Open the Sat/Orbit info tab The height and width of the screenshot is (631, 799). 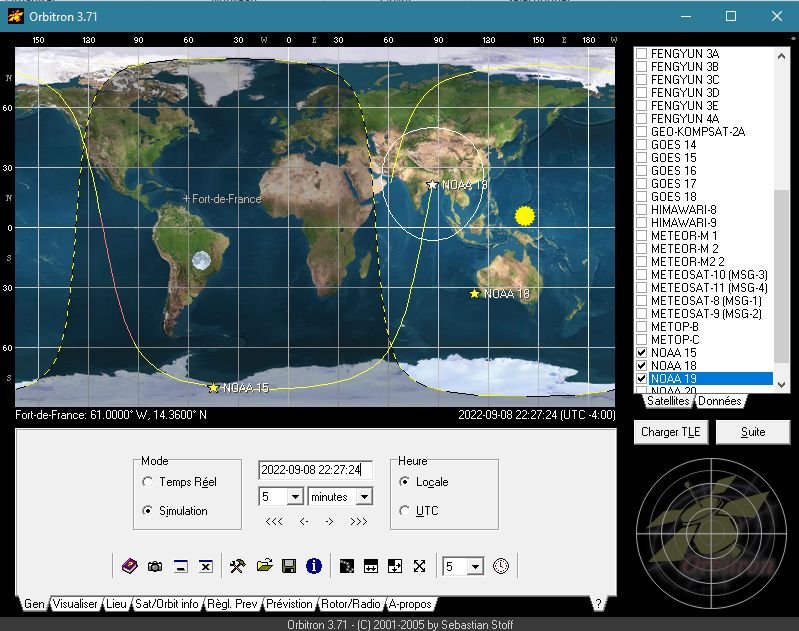click(x=167, y=604)
